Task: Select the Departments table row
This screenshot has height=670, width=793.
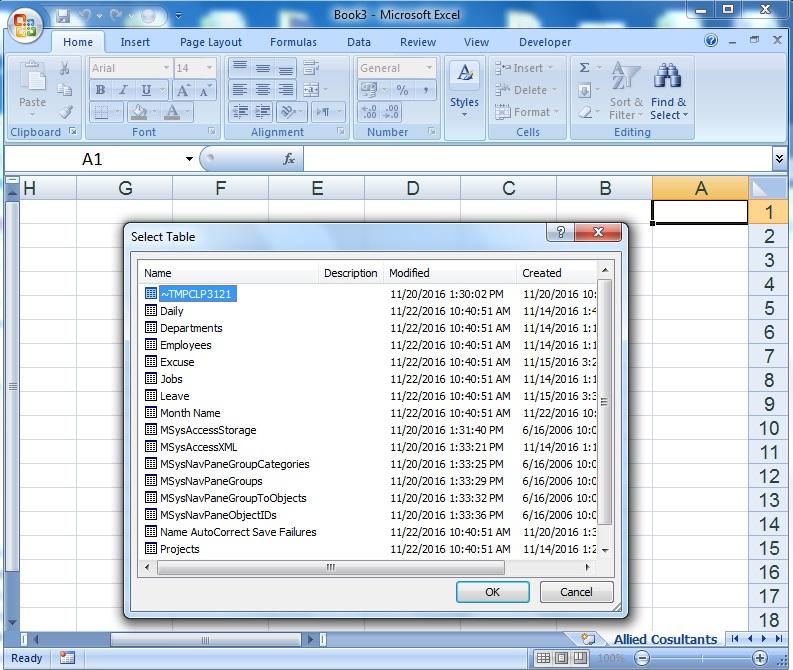Action: [x=369, y=328]
